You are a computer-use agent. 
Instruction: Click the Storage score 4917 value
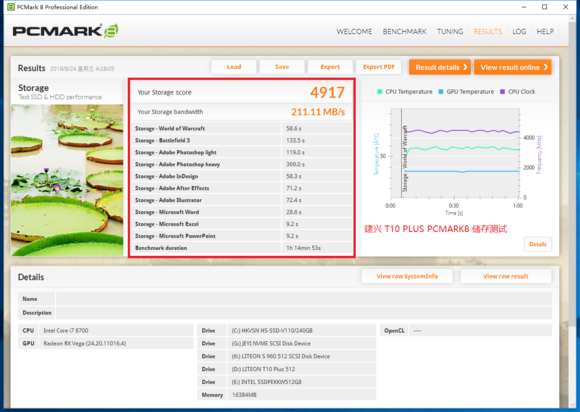pyautogui.click(x=327, y=92)
